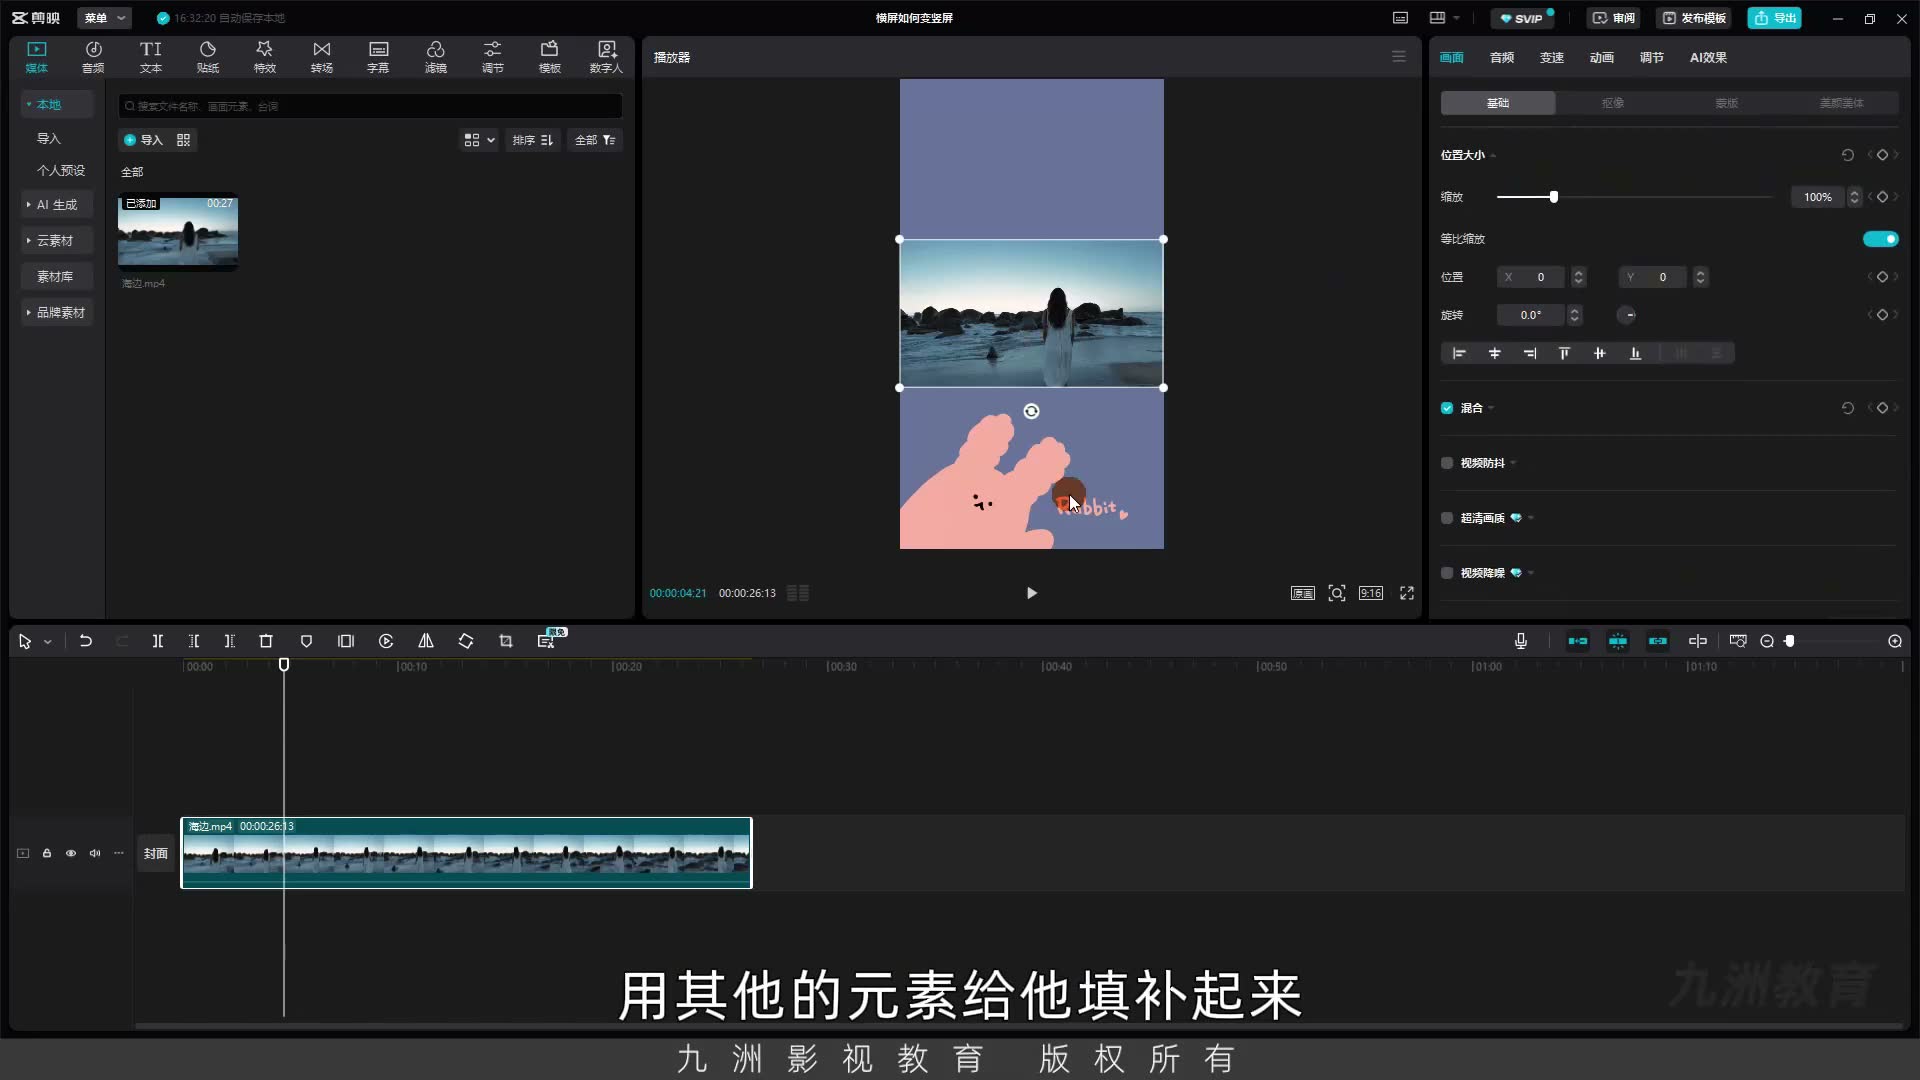The height and width of the screenshot is (1080, 1920).
Task: Click the timeline zoom slider handle
Action: pyautogui.click(x=1790, y=641)
